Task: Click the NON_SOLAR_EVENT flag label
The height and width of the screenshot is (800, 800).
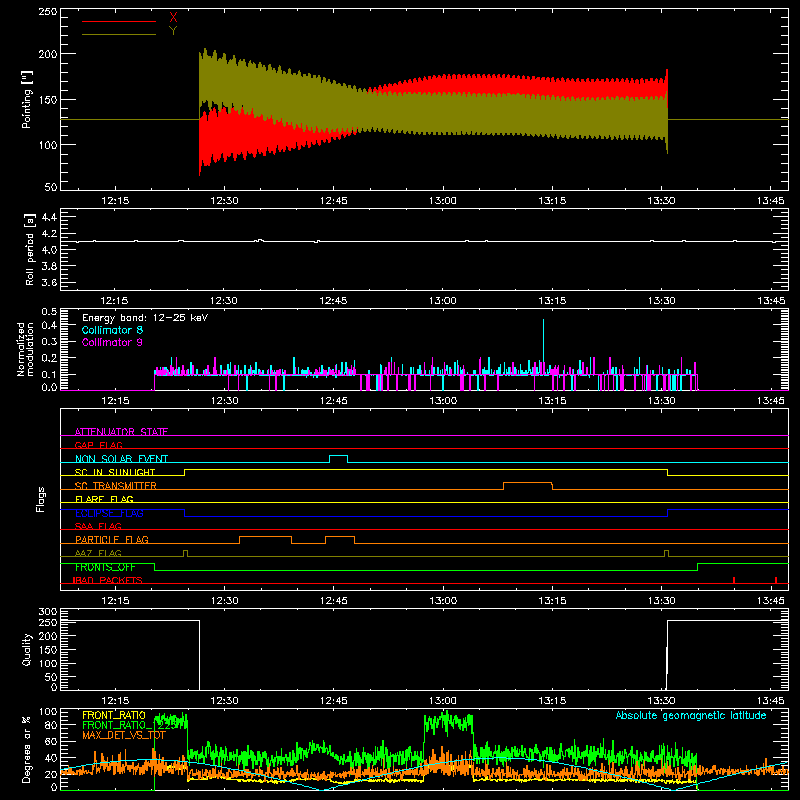Action: 121,459
